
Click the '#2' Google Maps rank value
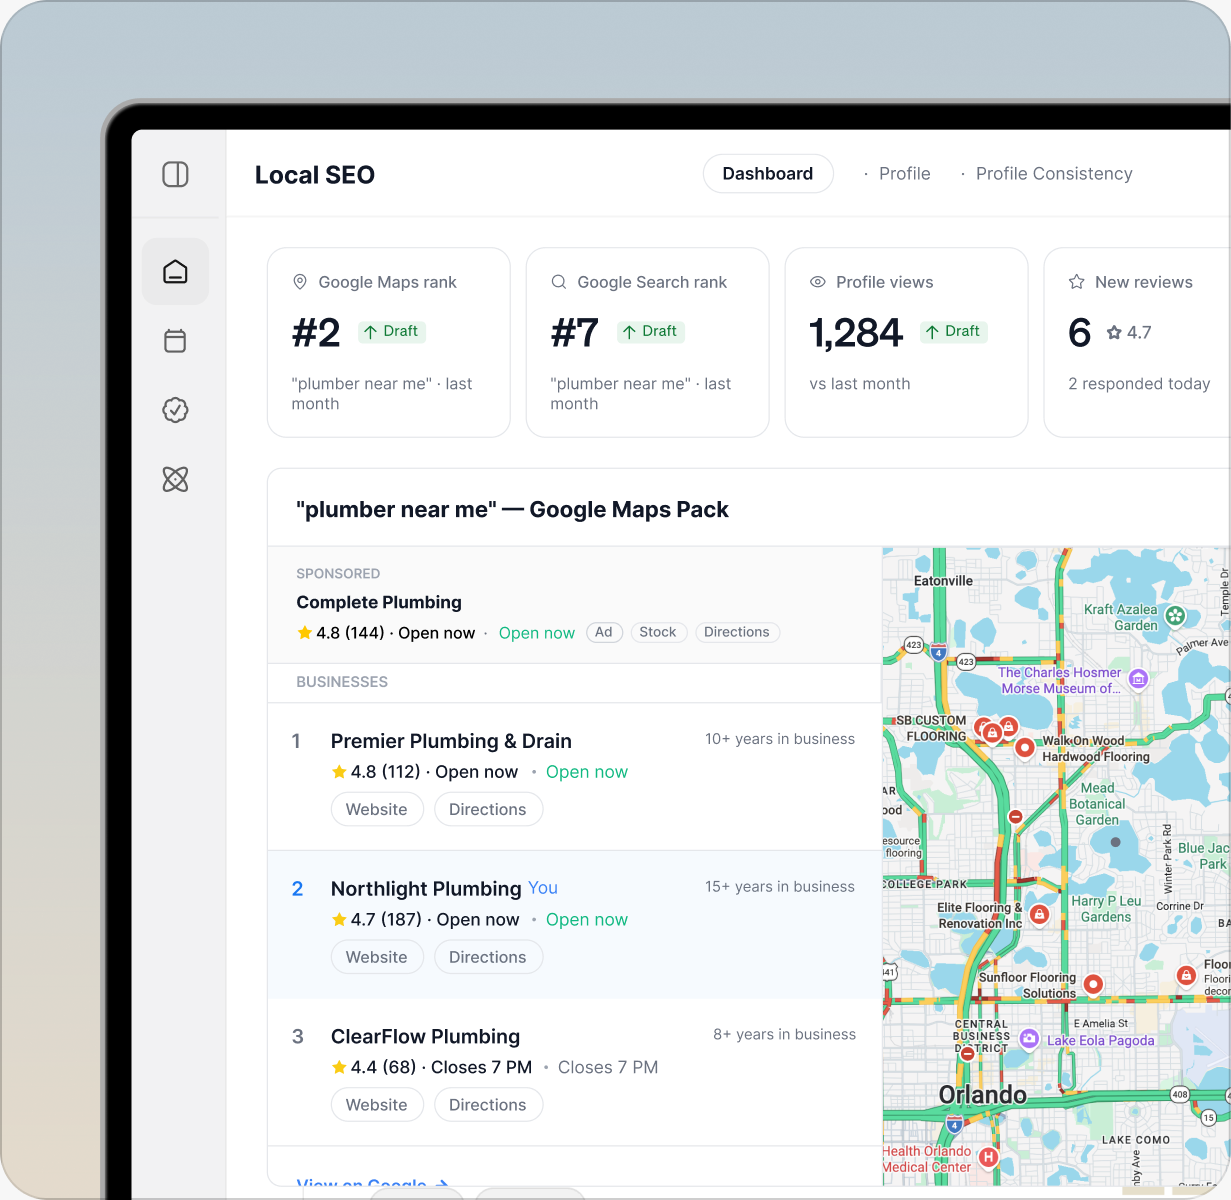tap(316, 333)
